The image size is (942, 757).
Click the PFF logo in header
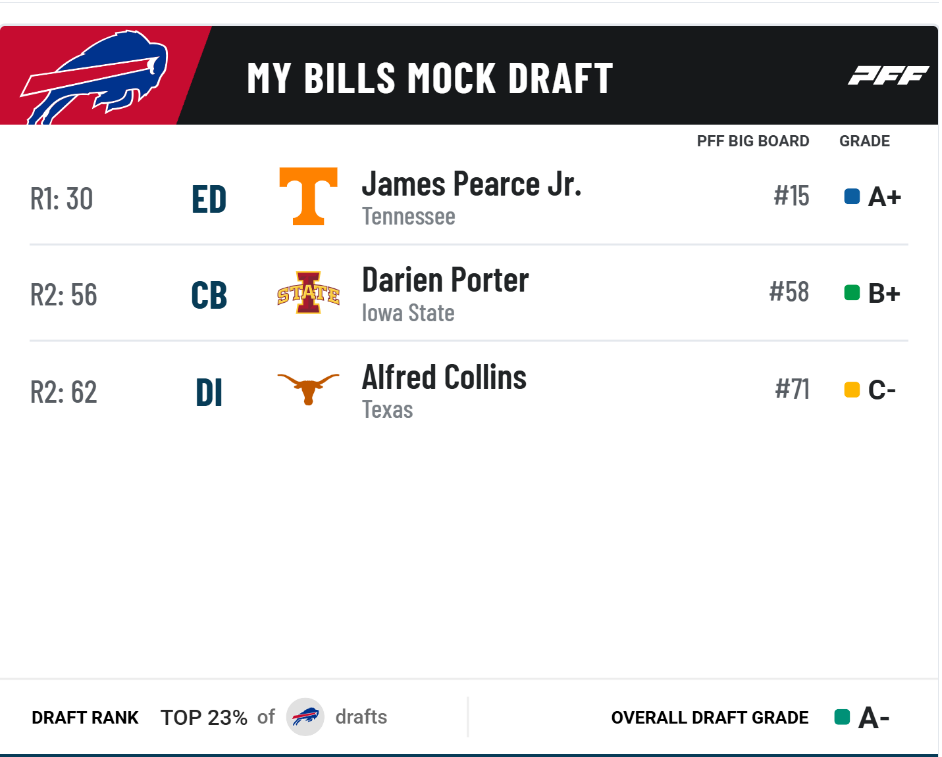tap(889, 76)
